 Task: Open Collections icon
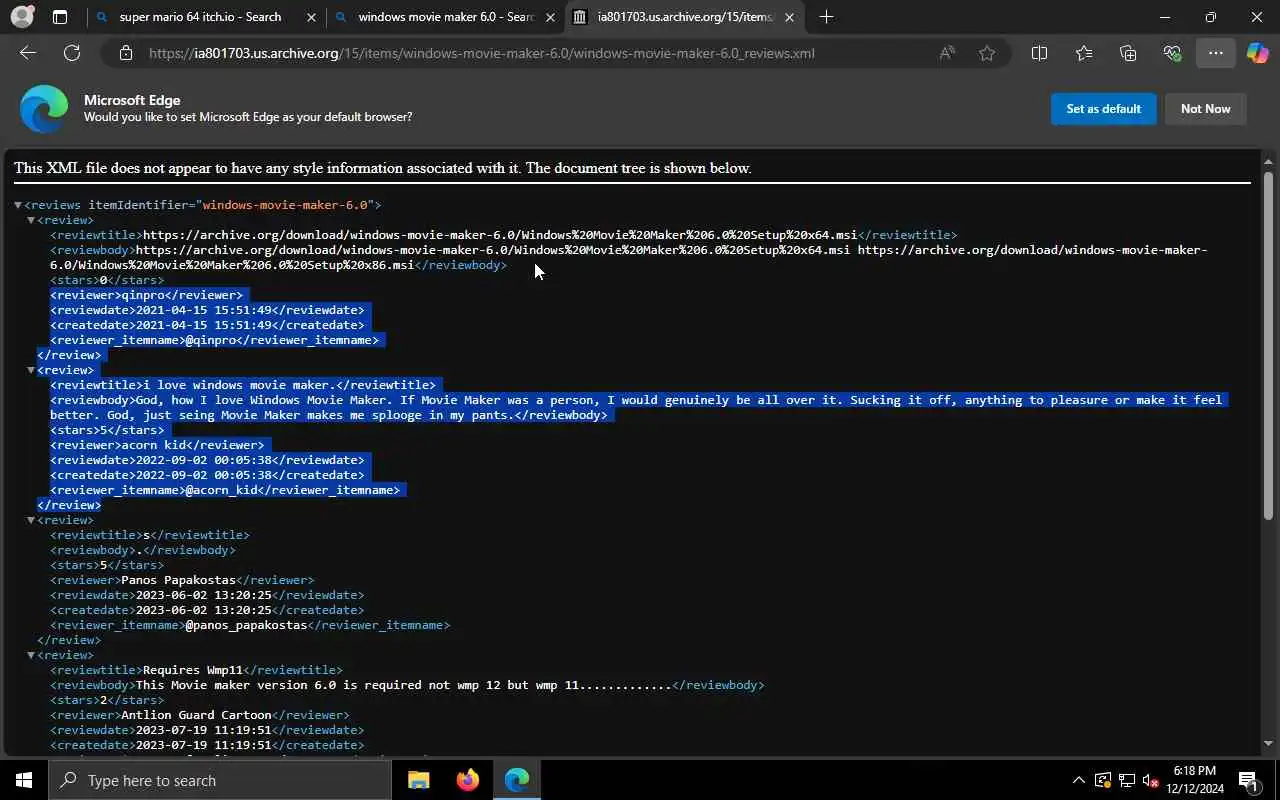[x=1128, y=53]
